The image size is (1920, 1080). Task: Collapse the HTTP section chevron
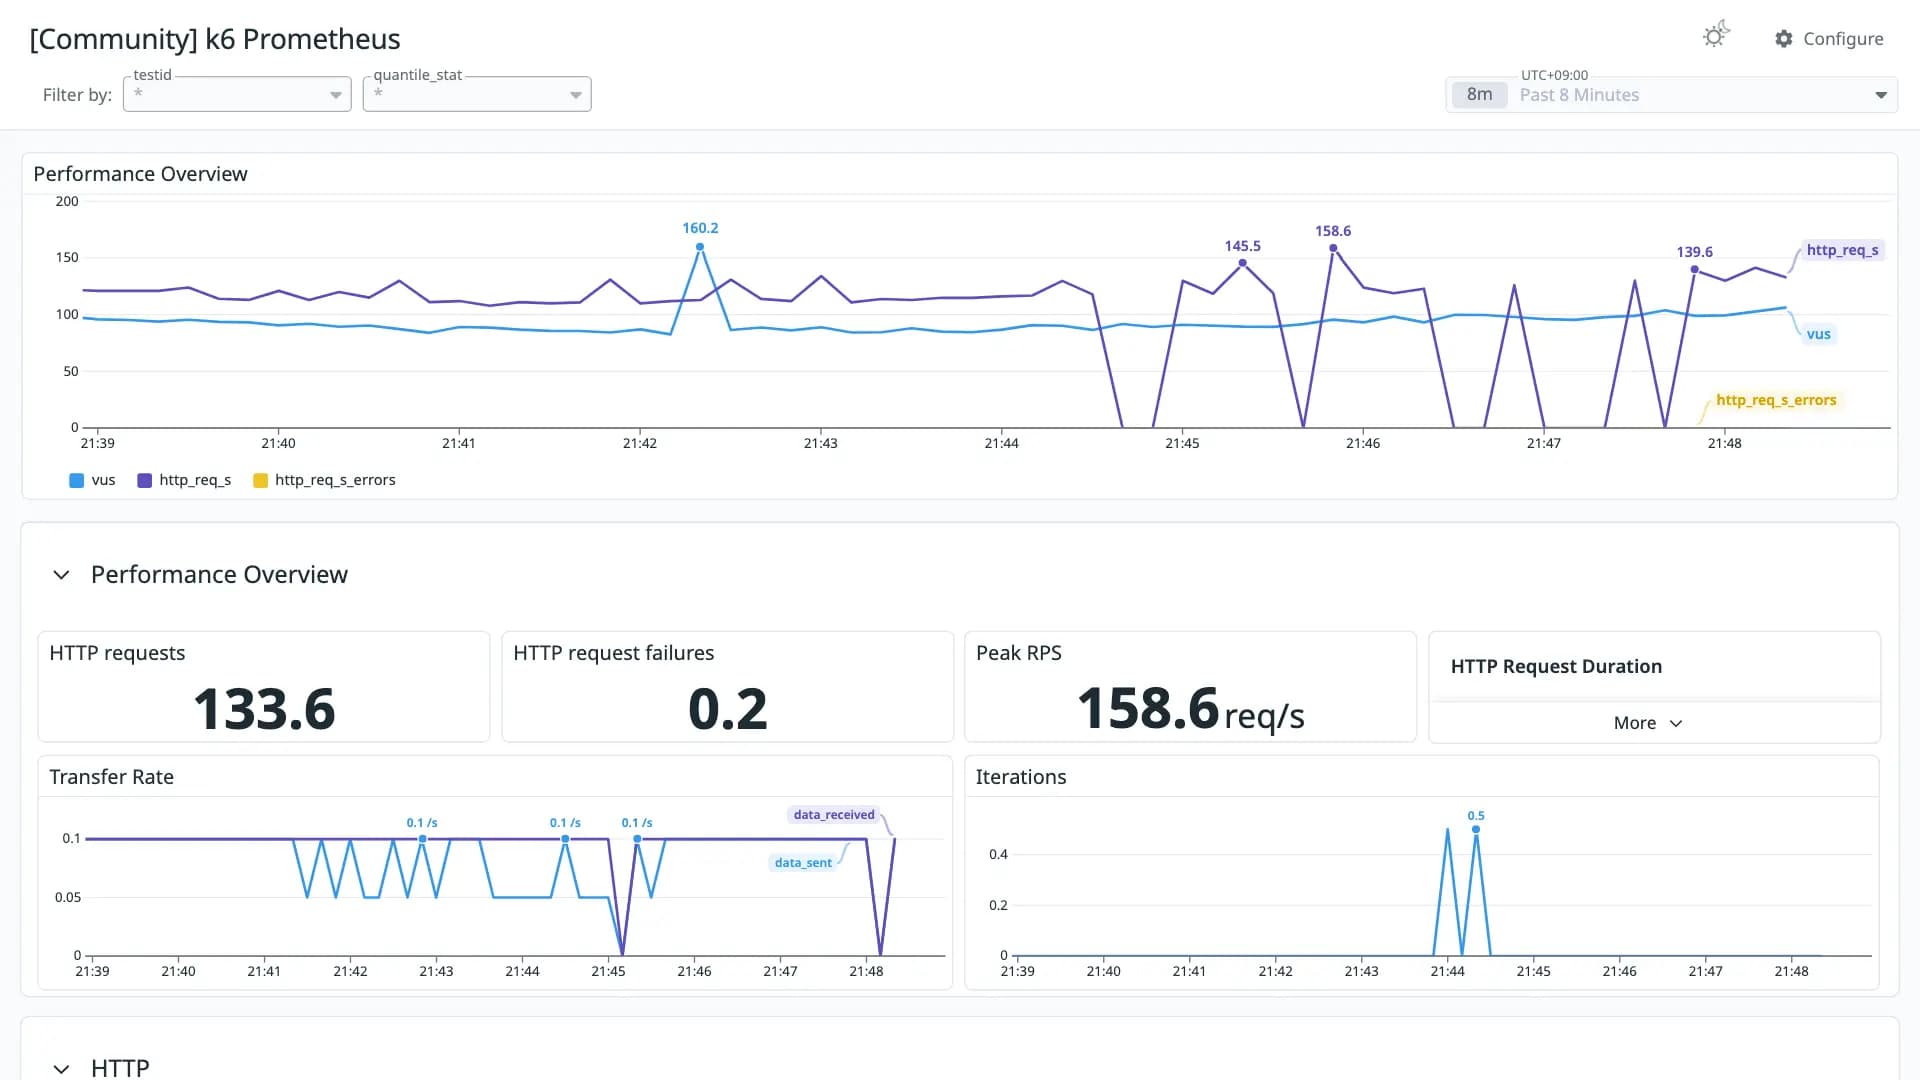coord(61,1068)
